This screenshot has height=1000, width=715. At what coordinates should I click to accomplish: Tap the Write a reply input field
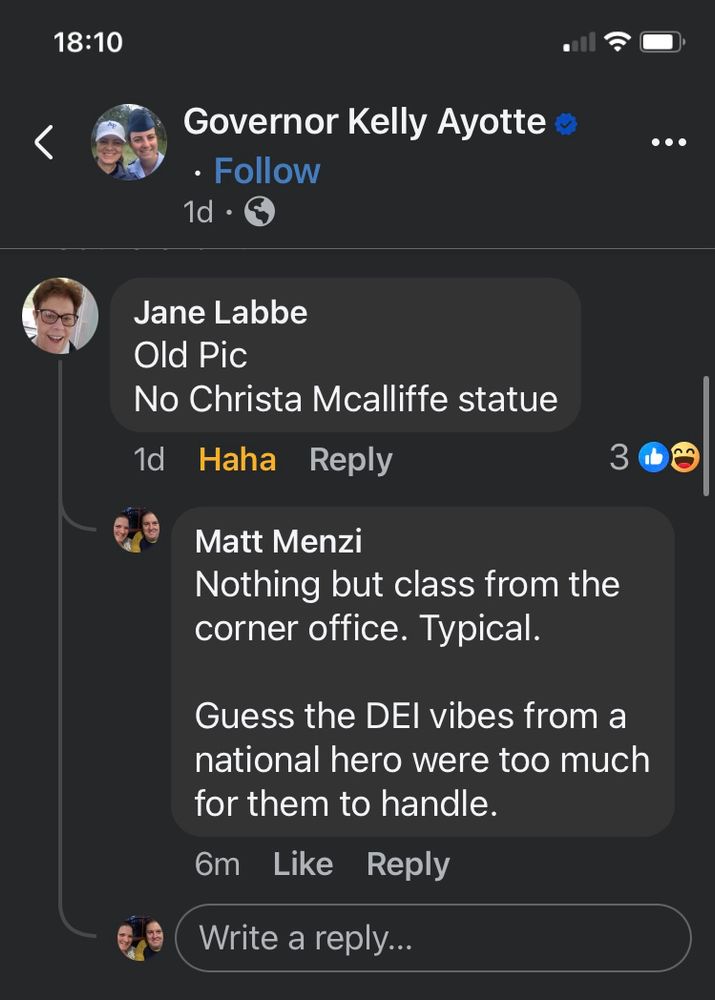coord(433,938)
